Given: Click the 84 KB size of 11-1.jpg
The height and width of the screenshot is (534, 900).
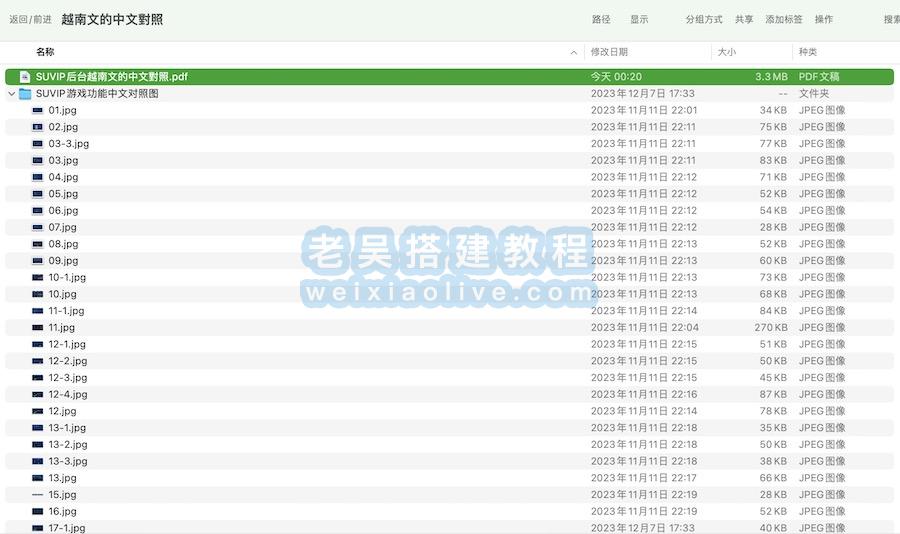Looking at the screenshot, I should point(774,311).
